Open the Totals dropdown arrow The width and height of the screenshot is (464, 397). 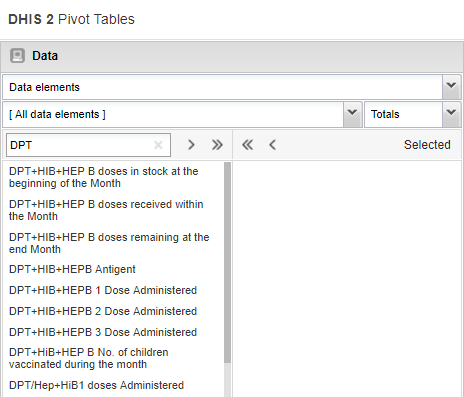coord(452,114)
